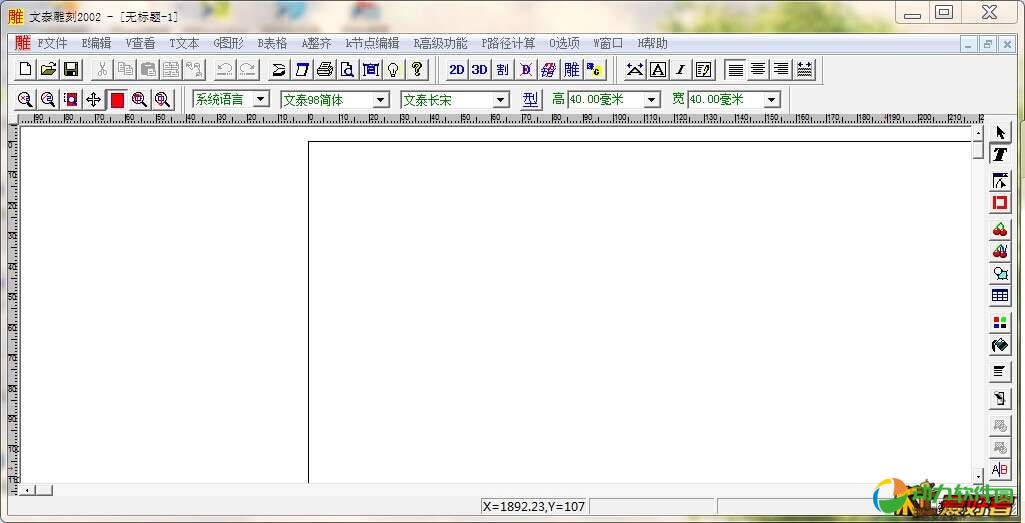Toggle right text alignment
Screen dimensions: 1025x523
tap(781, 69)
